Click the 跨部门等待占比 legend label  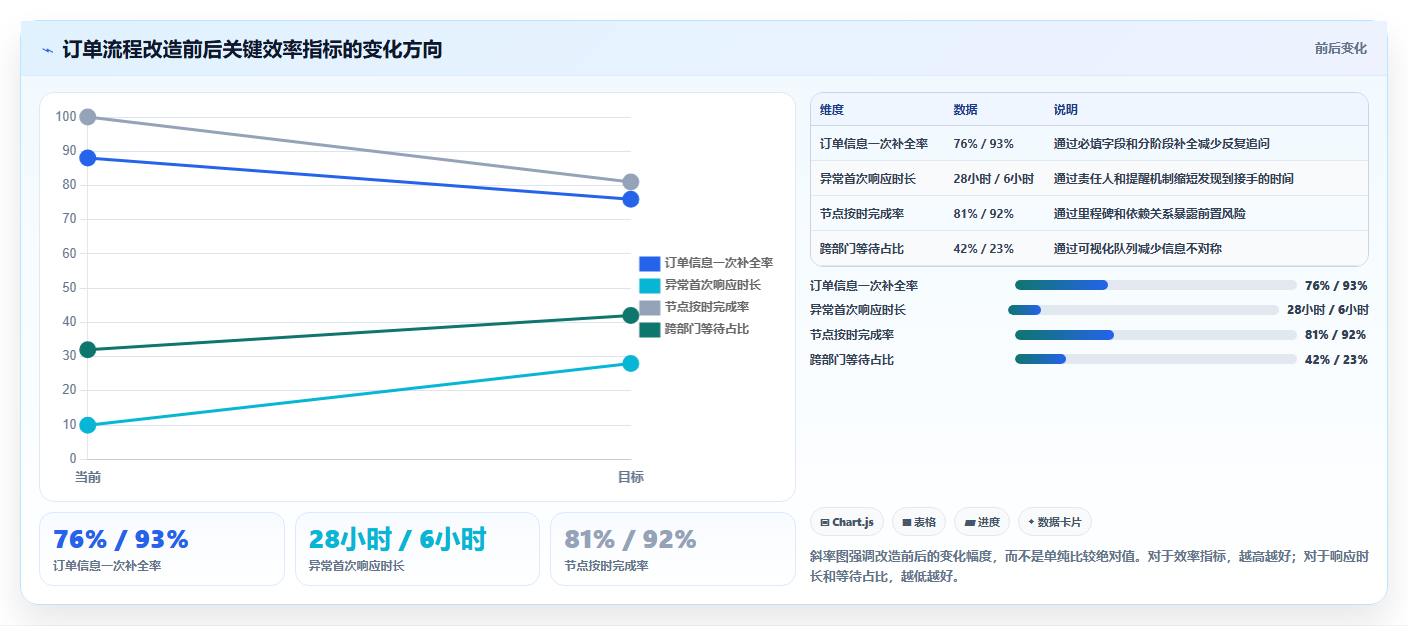pyautogui.click(x=707, y=329)
